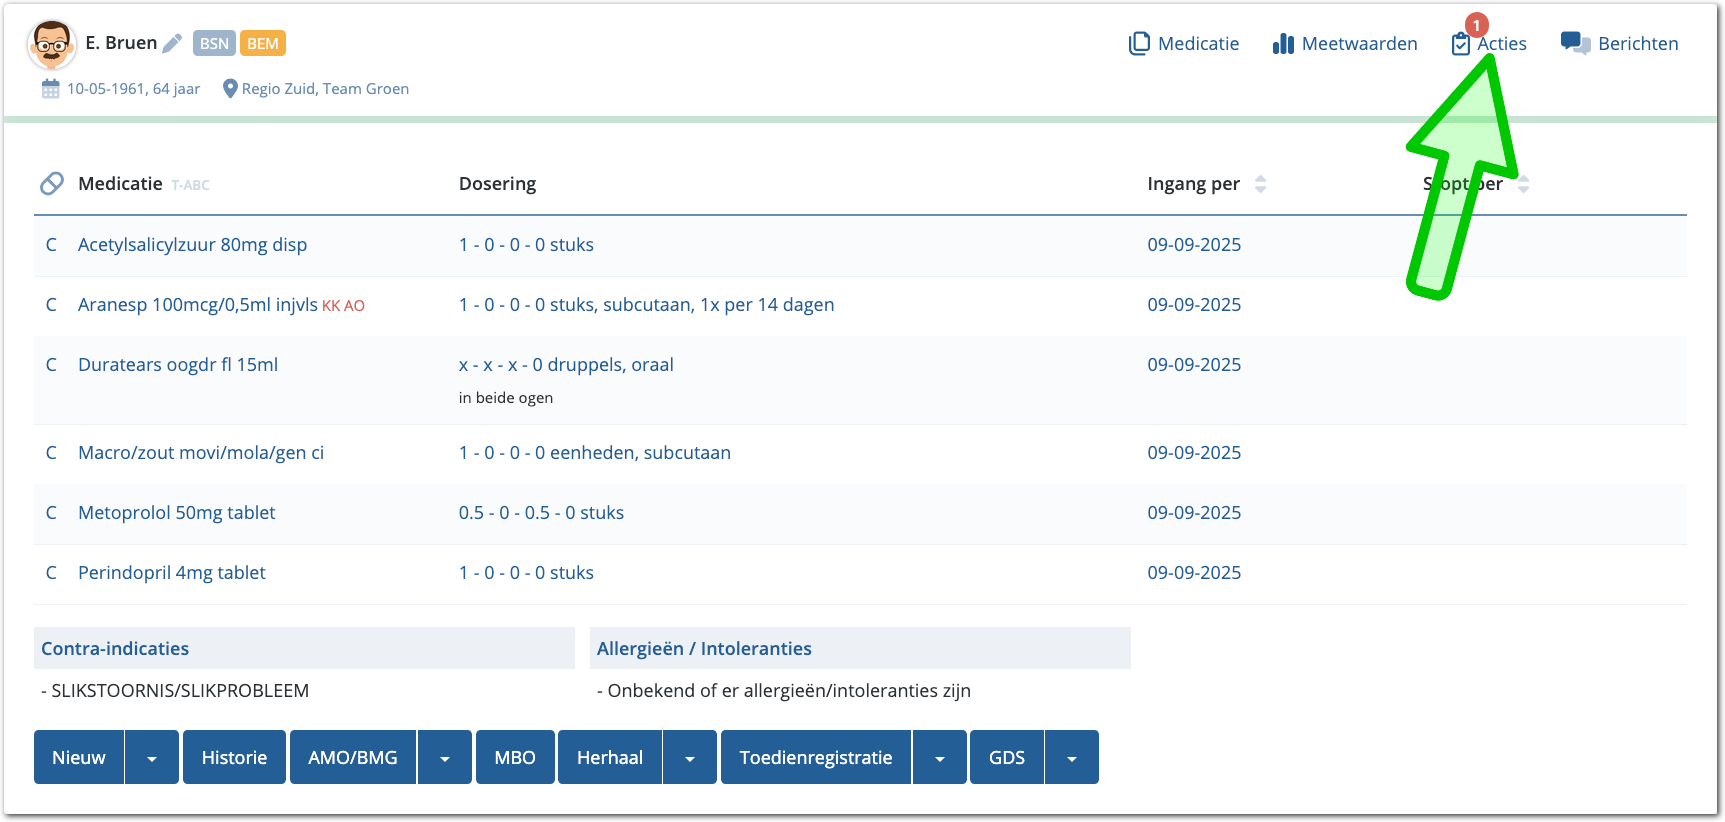The height and width of the screenshot is (822, 1725).
Task: Click the location pin icon for Regio Zuid
Action: (x=230, y=89)
